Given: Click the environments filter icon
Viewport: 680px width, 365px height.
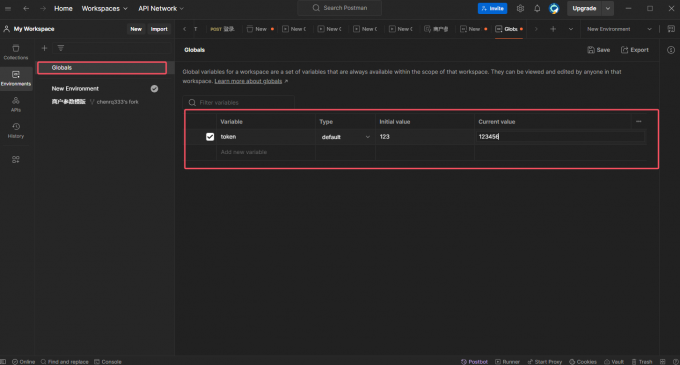Looking at the screenshot, I should click(x=61, y=48).
